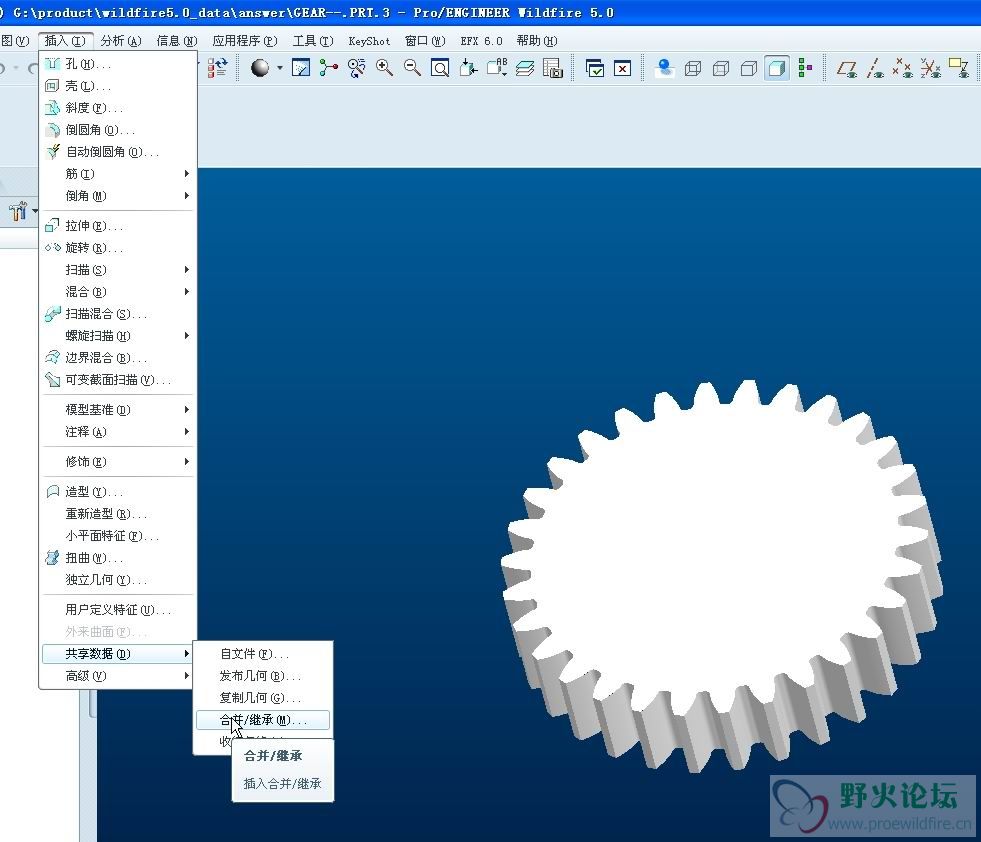The height and width of the screenshot is (842, 981).
Task: Open the 工具 (Tools) menu
Action: pos(313,41)
